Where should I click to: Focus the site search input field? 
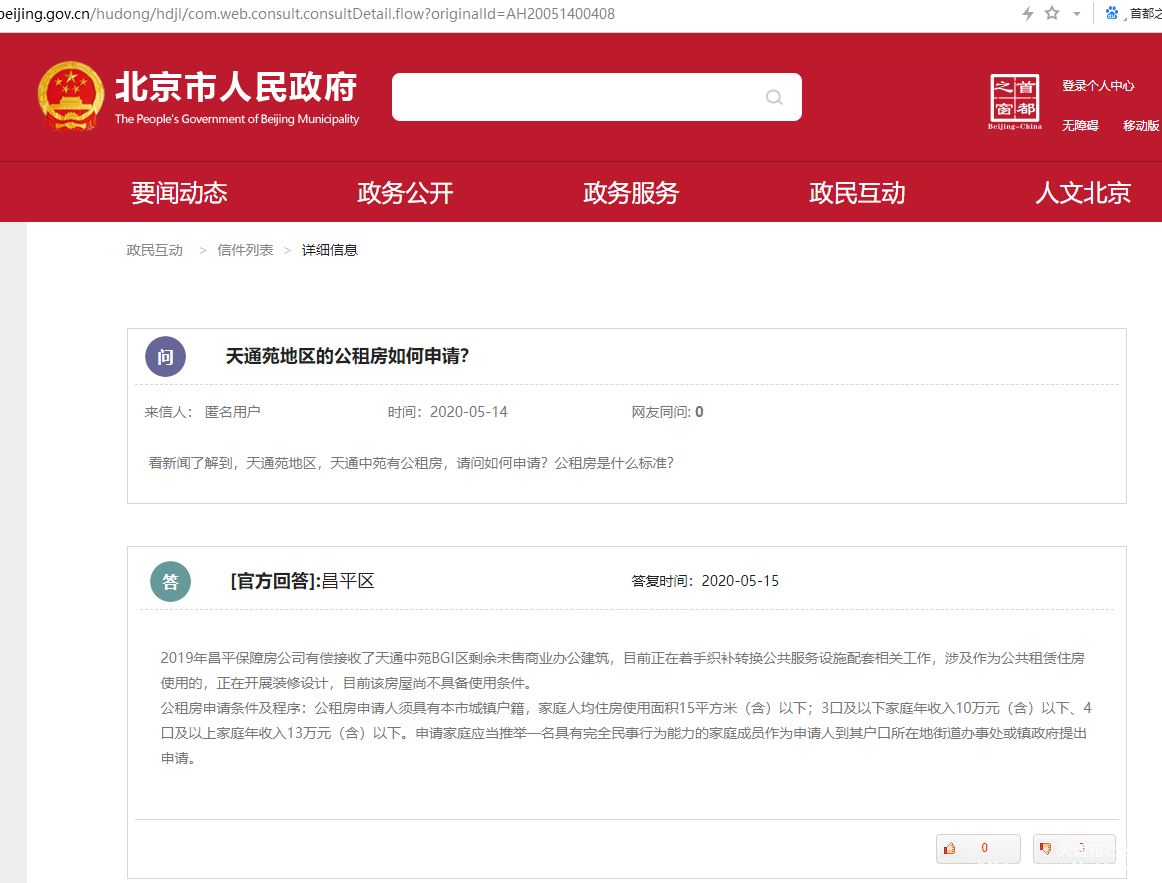coord(575,97)
